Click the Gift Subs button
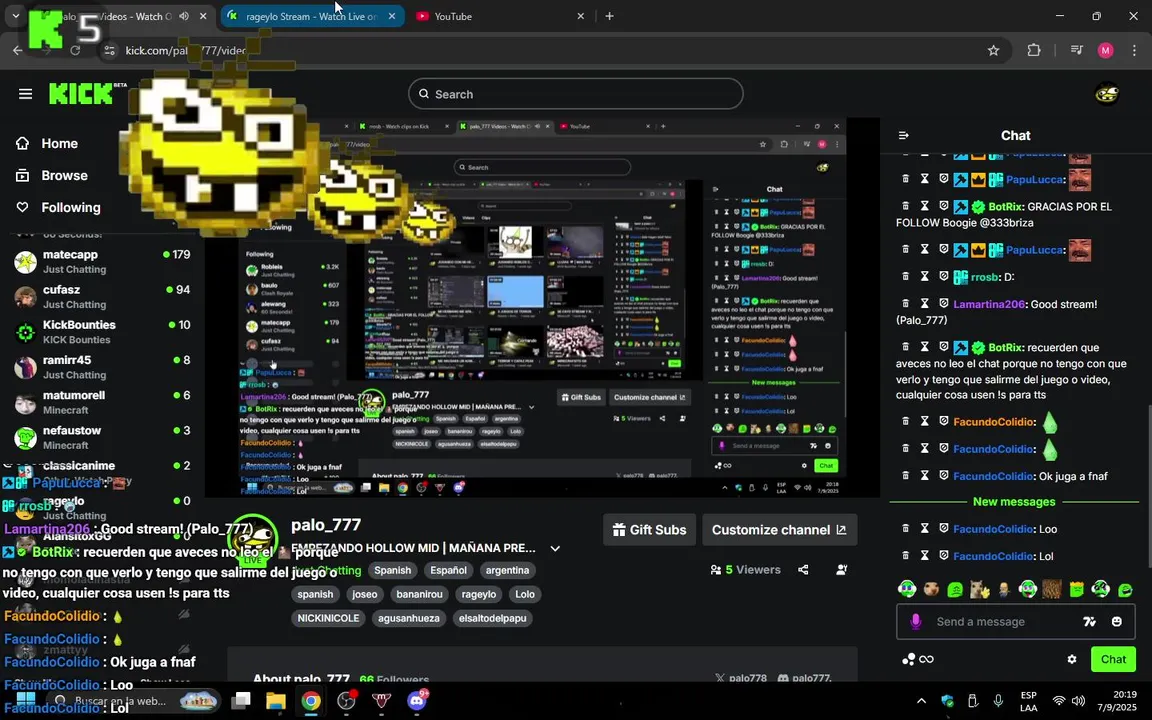Image resolution: width=1152 pixels, height=720 pixels. [x=649, y=530]
